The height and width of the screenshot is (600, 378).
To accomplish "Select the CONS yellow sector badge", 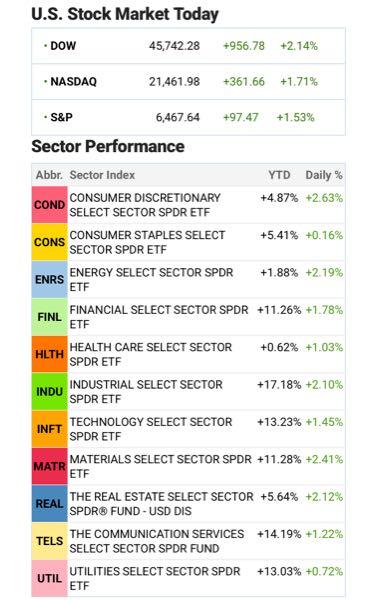I will tap(50, 242).
